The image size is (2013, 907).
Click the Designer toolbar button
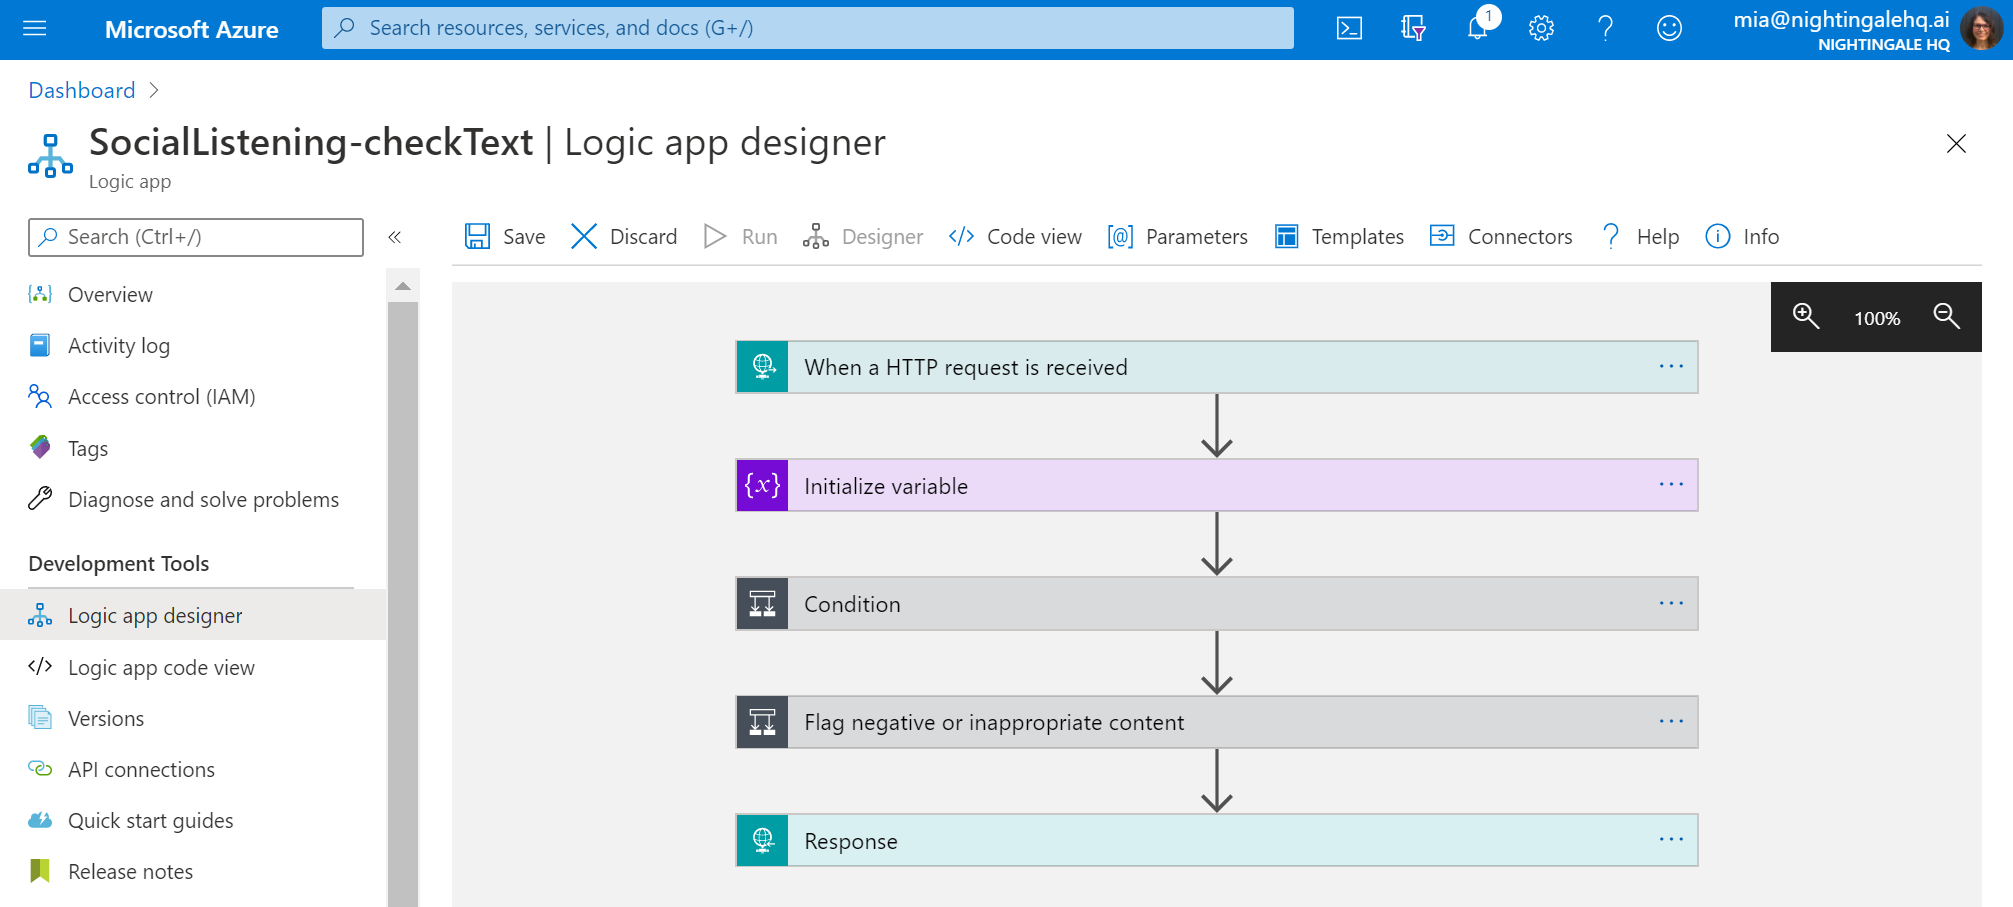[x=863, y=236]
